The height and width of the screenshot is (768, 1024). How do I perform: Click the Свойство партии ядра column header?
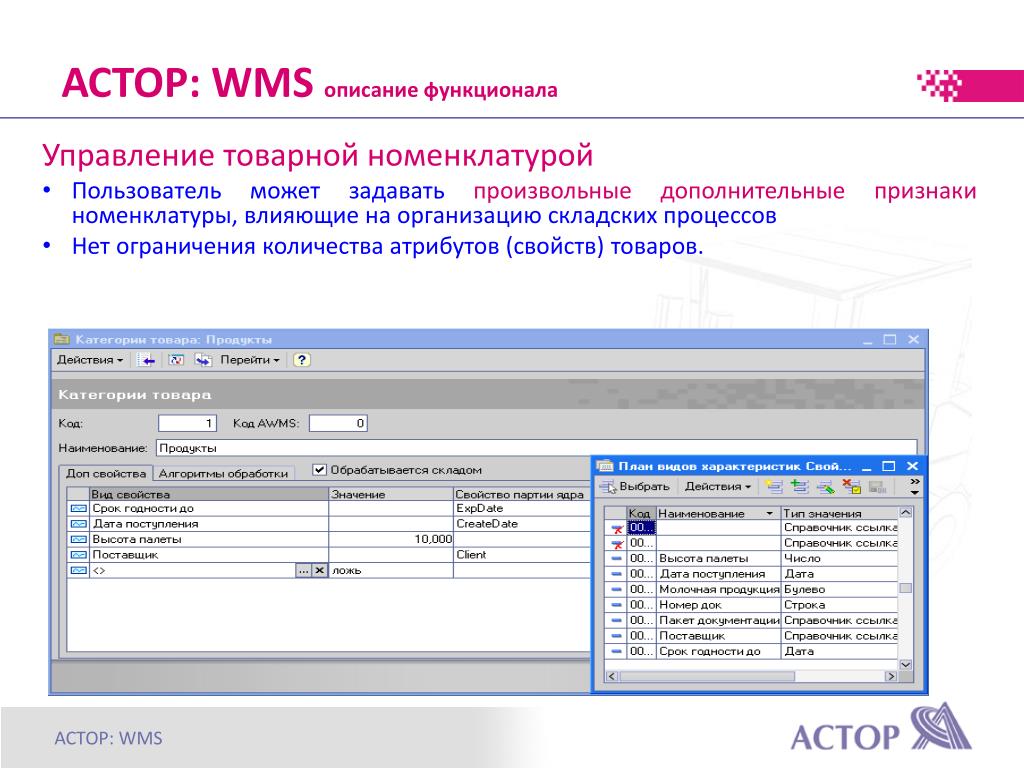click(521, 494)
